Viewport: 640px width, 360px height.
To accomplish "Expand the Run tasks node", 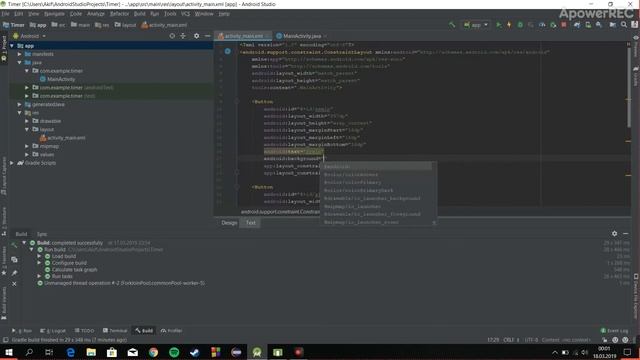I will [40, 276].
